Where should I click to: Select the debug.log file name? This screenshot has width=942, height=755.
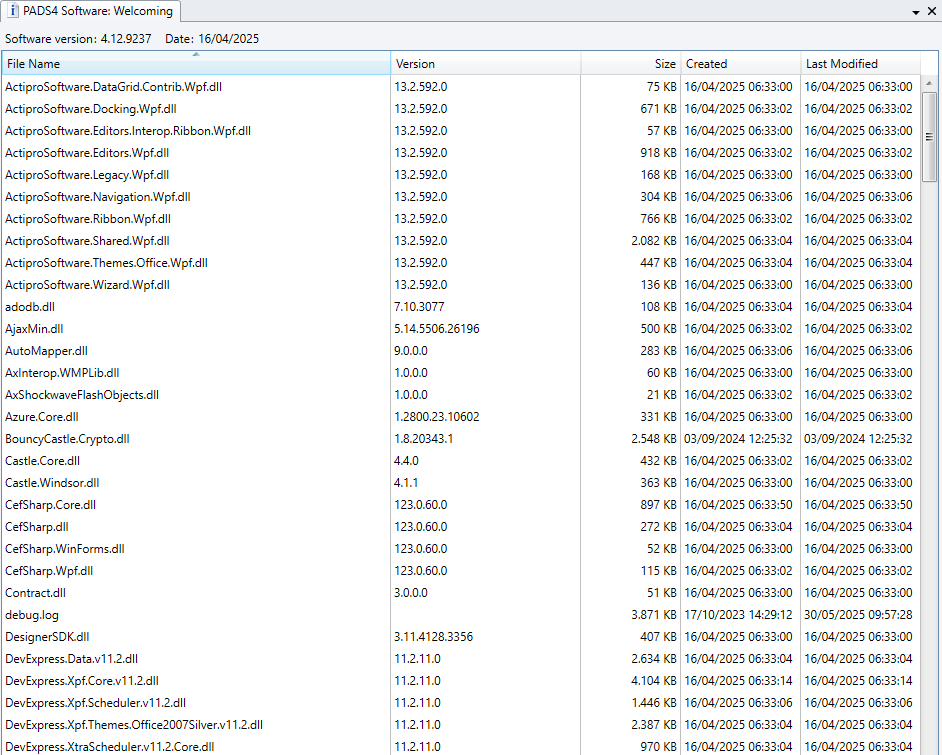32,615
